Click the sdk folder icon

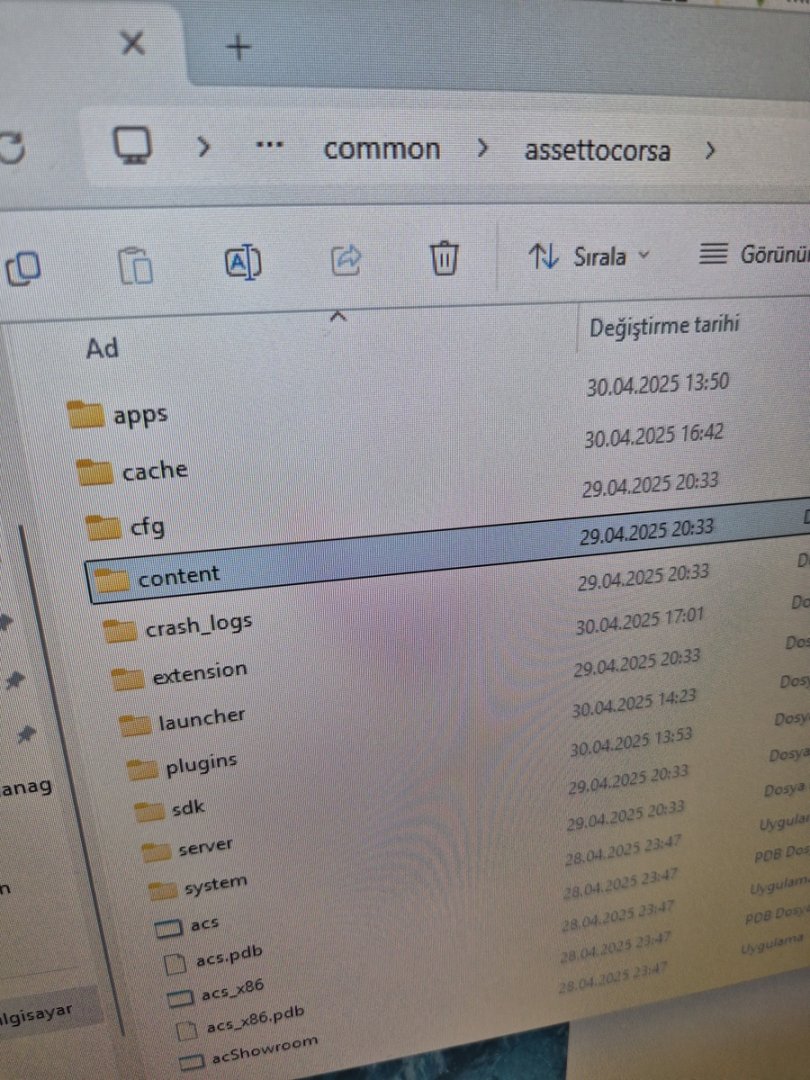click(x=149, y=811)
